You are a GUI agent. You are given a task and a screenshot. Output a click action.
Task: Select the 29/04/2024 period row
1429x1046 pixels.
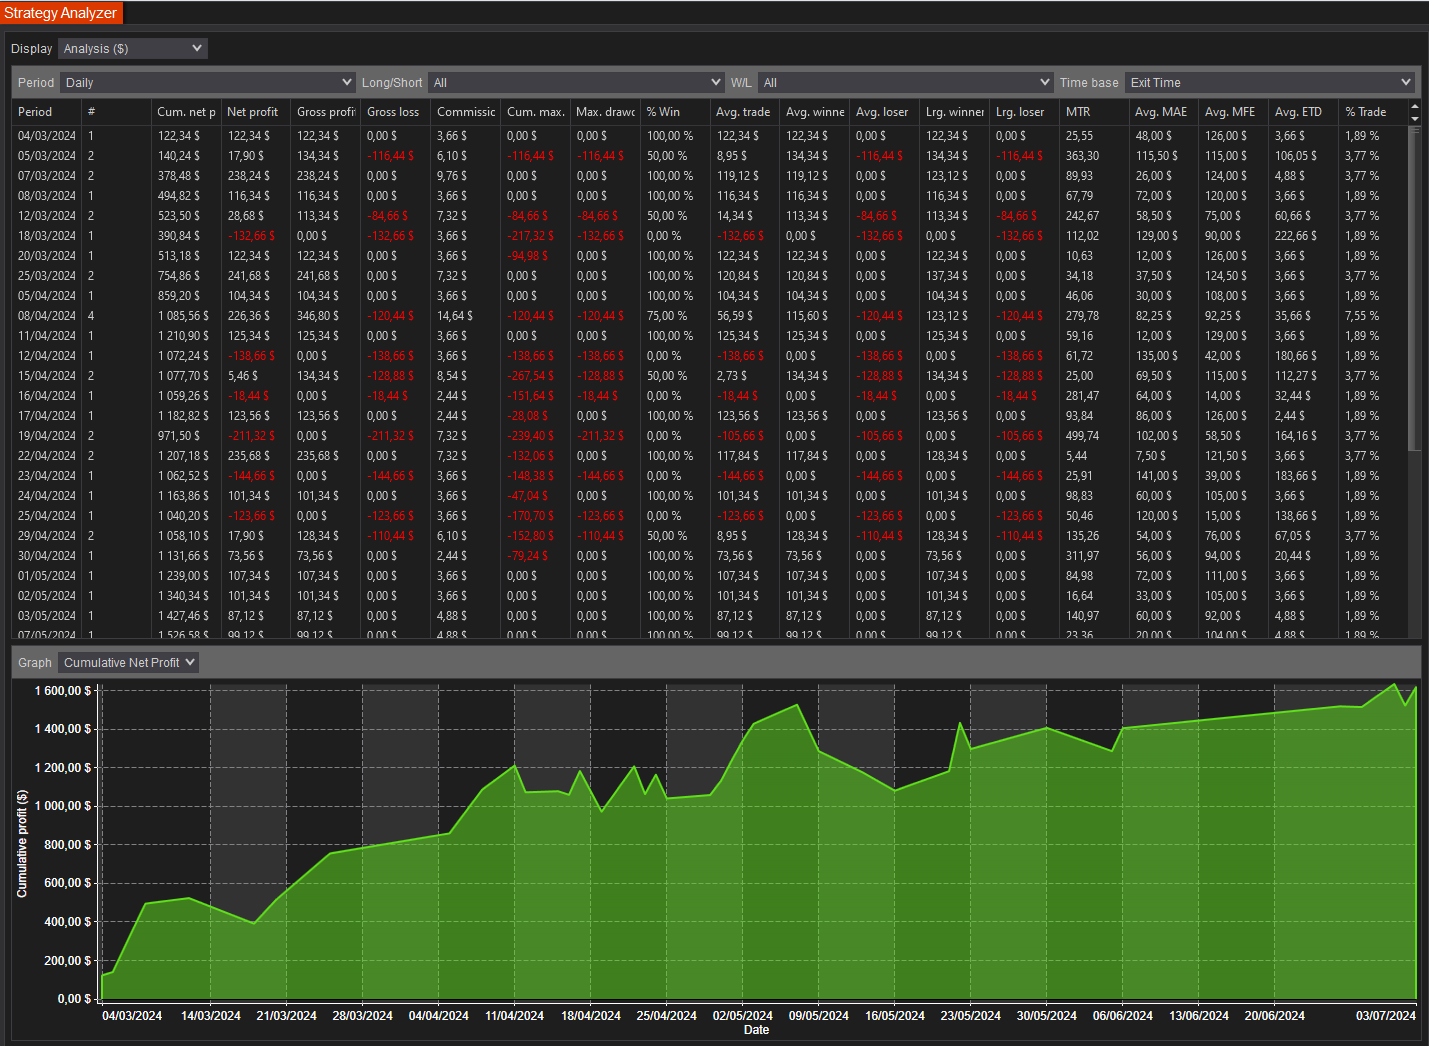click(x=710, y=536)
